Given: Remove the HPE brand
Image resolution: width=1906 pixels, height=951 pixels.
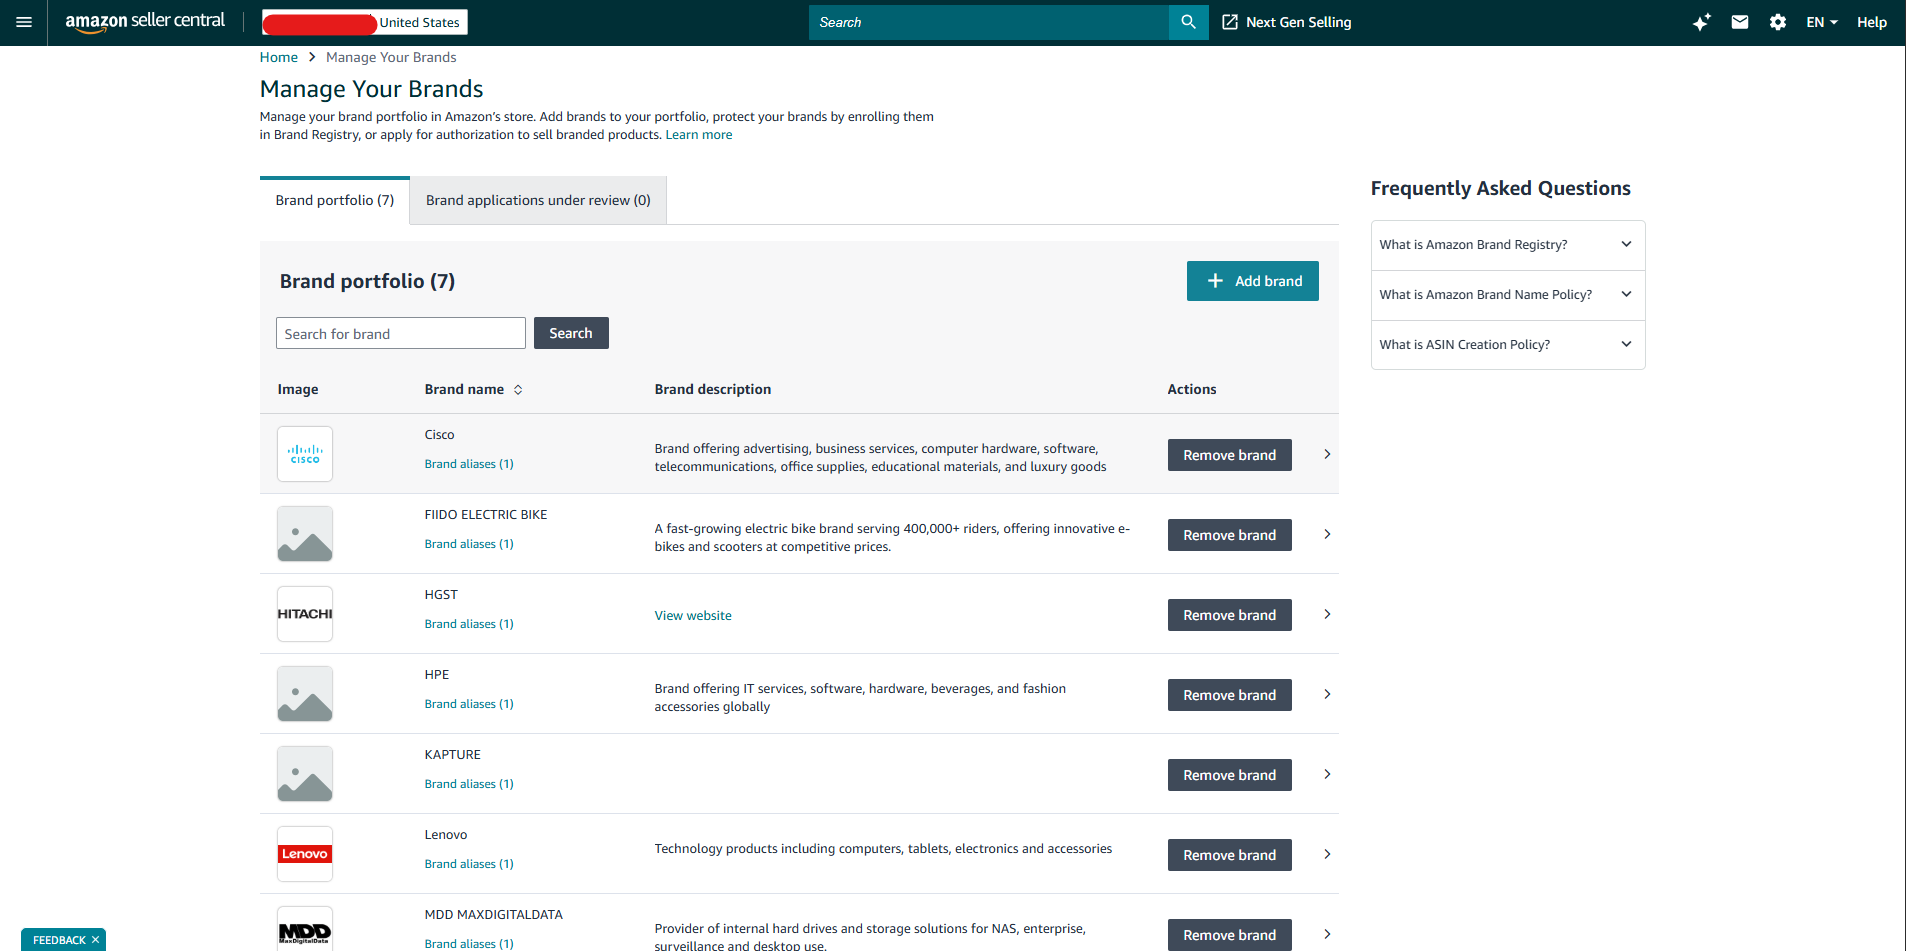Looking at the screenshot, I should pos(1230,695).
